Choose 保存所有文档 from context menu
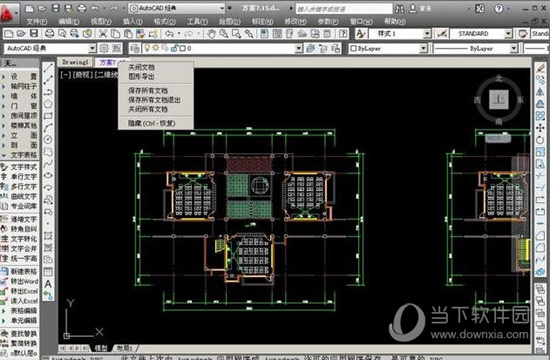 click(x=148, y=91)
